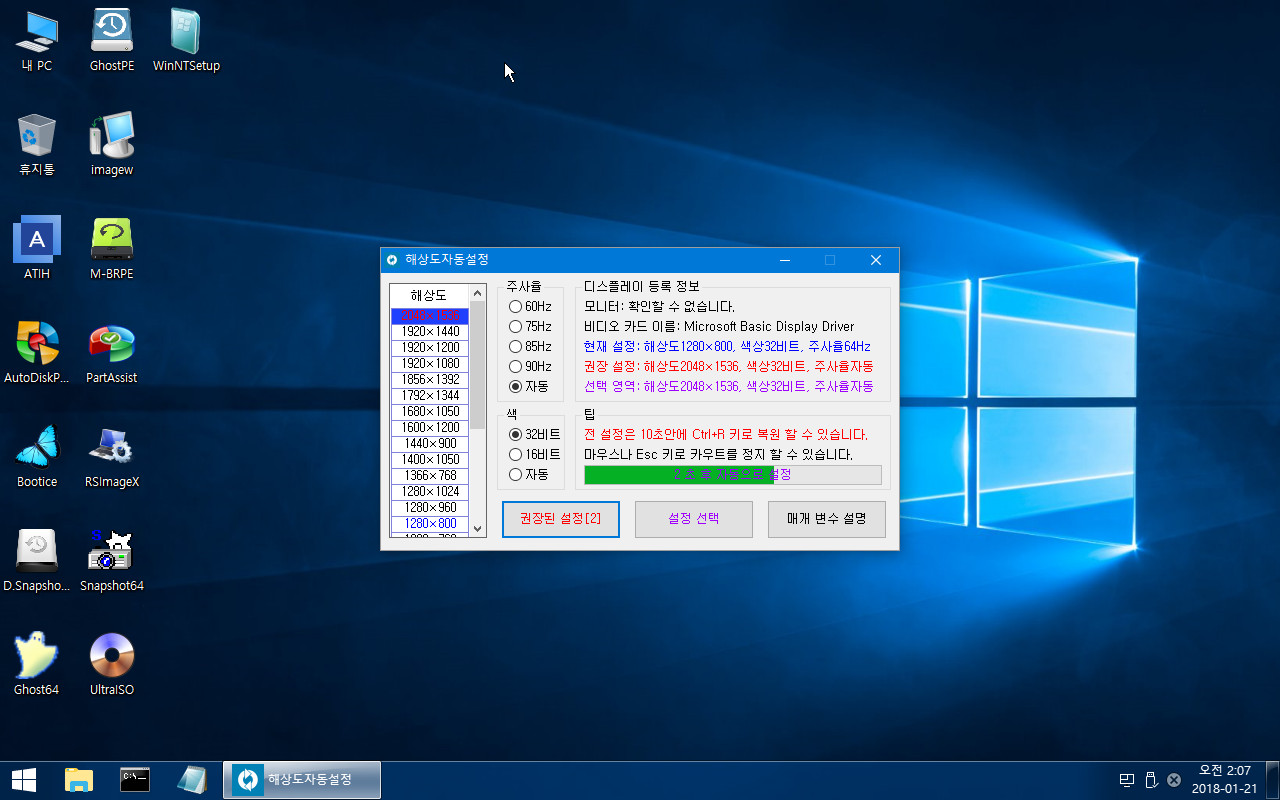Image resolution: width=1280 pixels, height=800 pixels.
Task: Select the 32비트 color option
Action: [x=535, y=434]
